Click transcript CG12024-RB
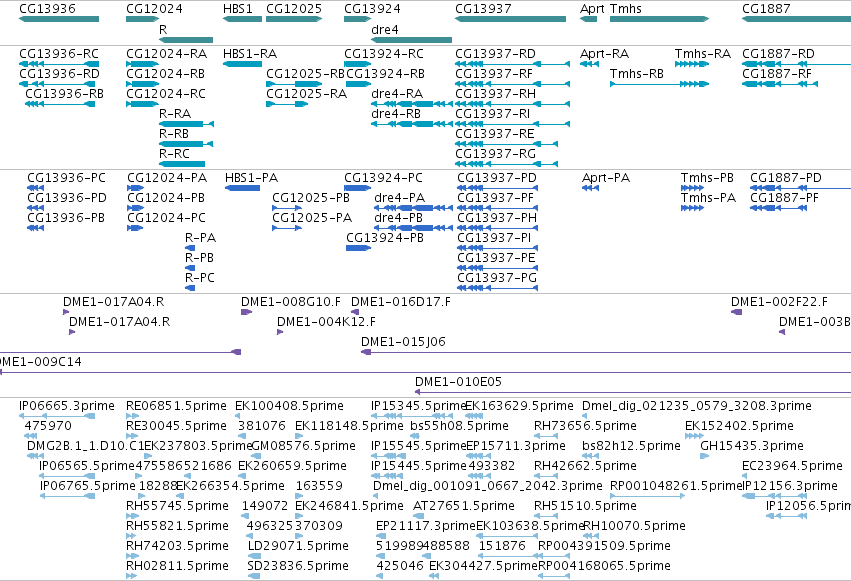This screenshot has width=851, height=581. click(x=166, y=74)
